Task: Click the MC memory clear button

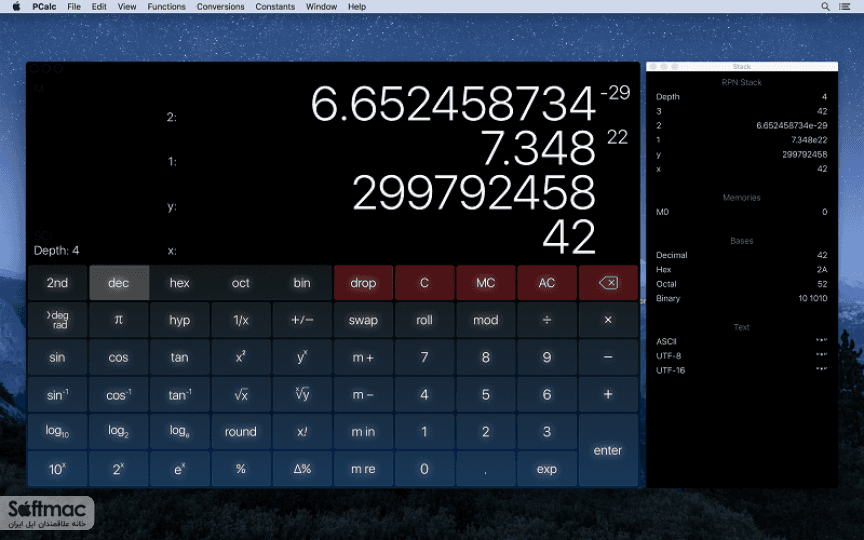Action: tap(485, 283)
